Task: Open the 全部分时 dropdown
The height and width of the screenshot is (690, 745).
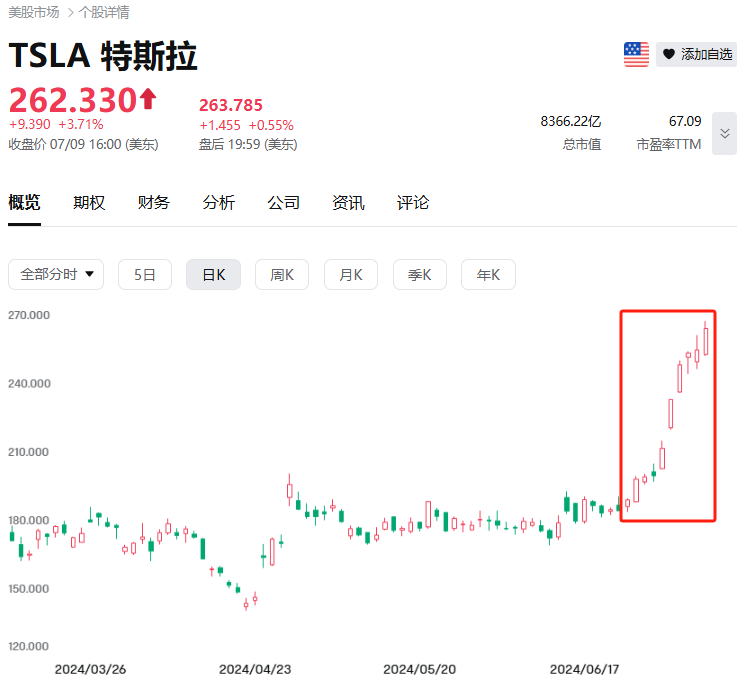Action: (56, 274)
